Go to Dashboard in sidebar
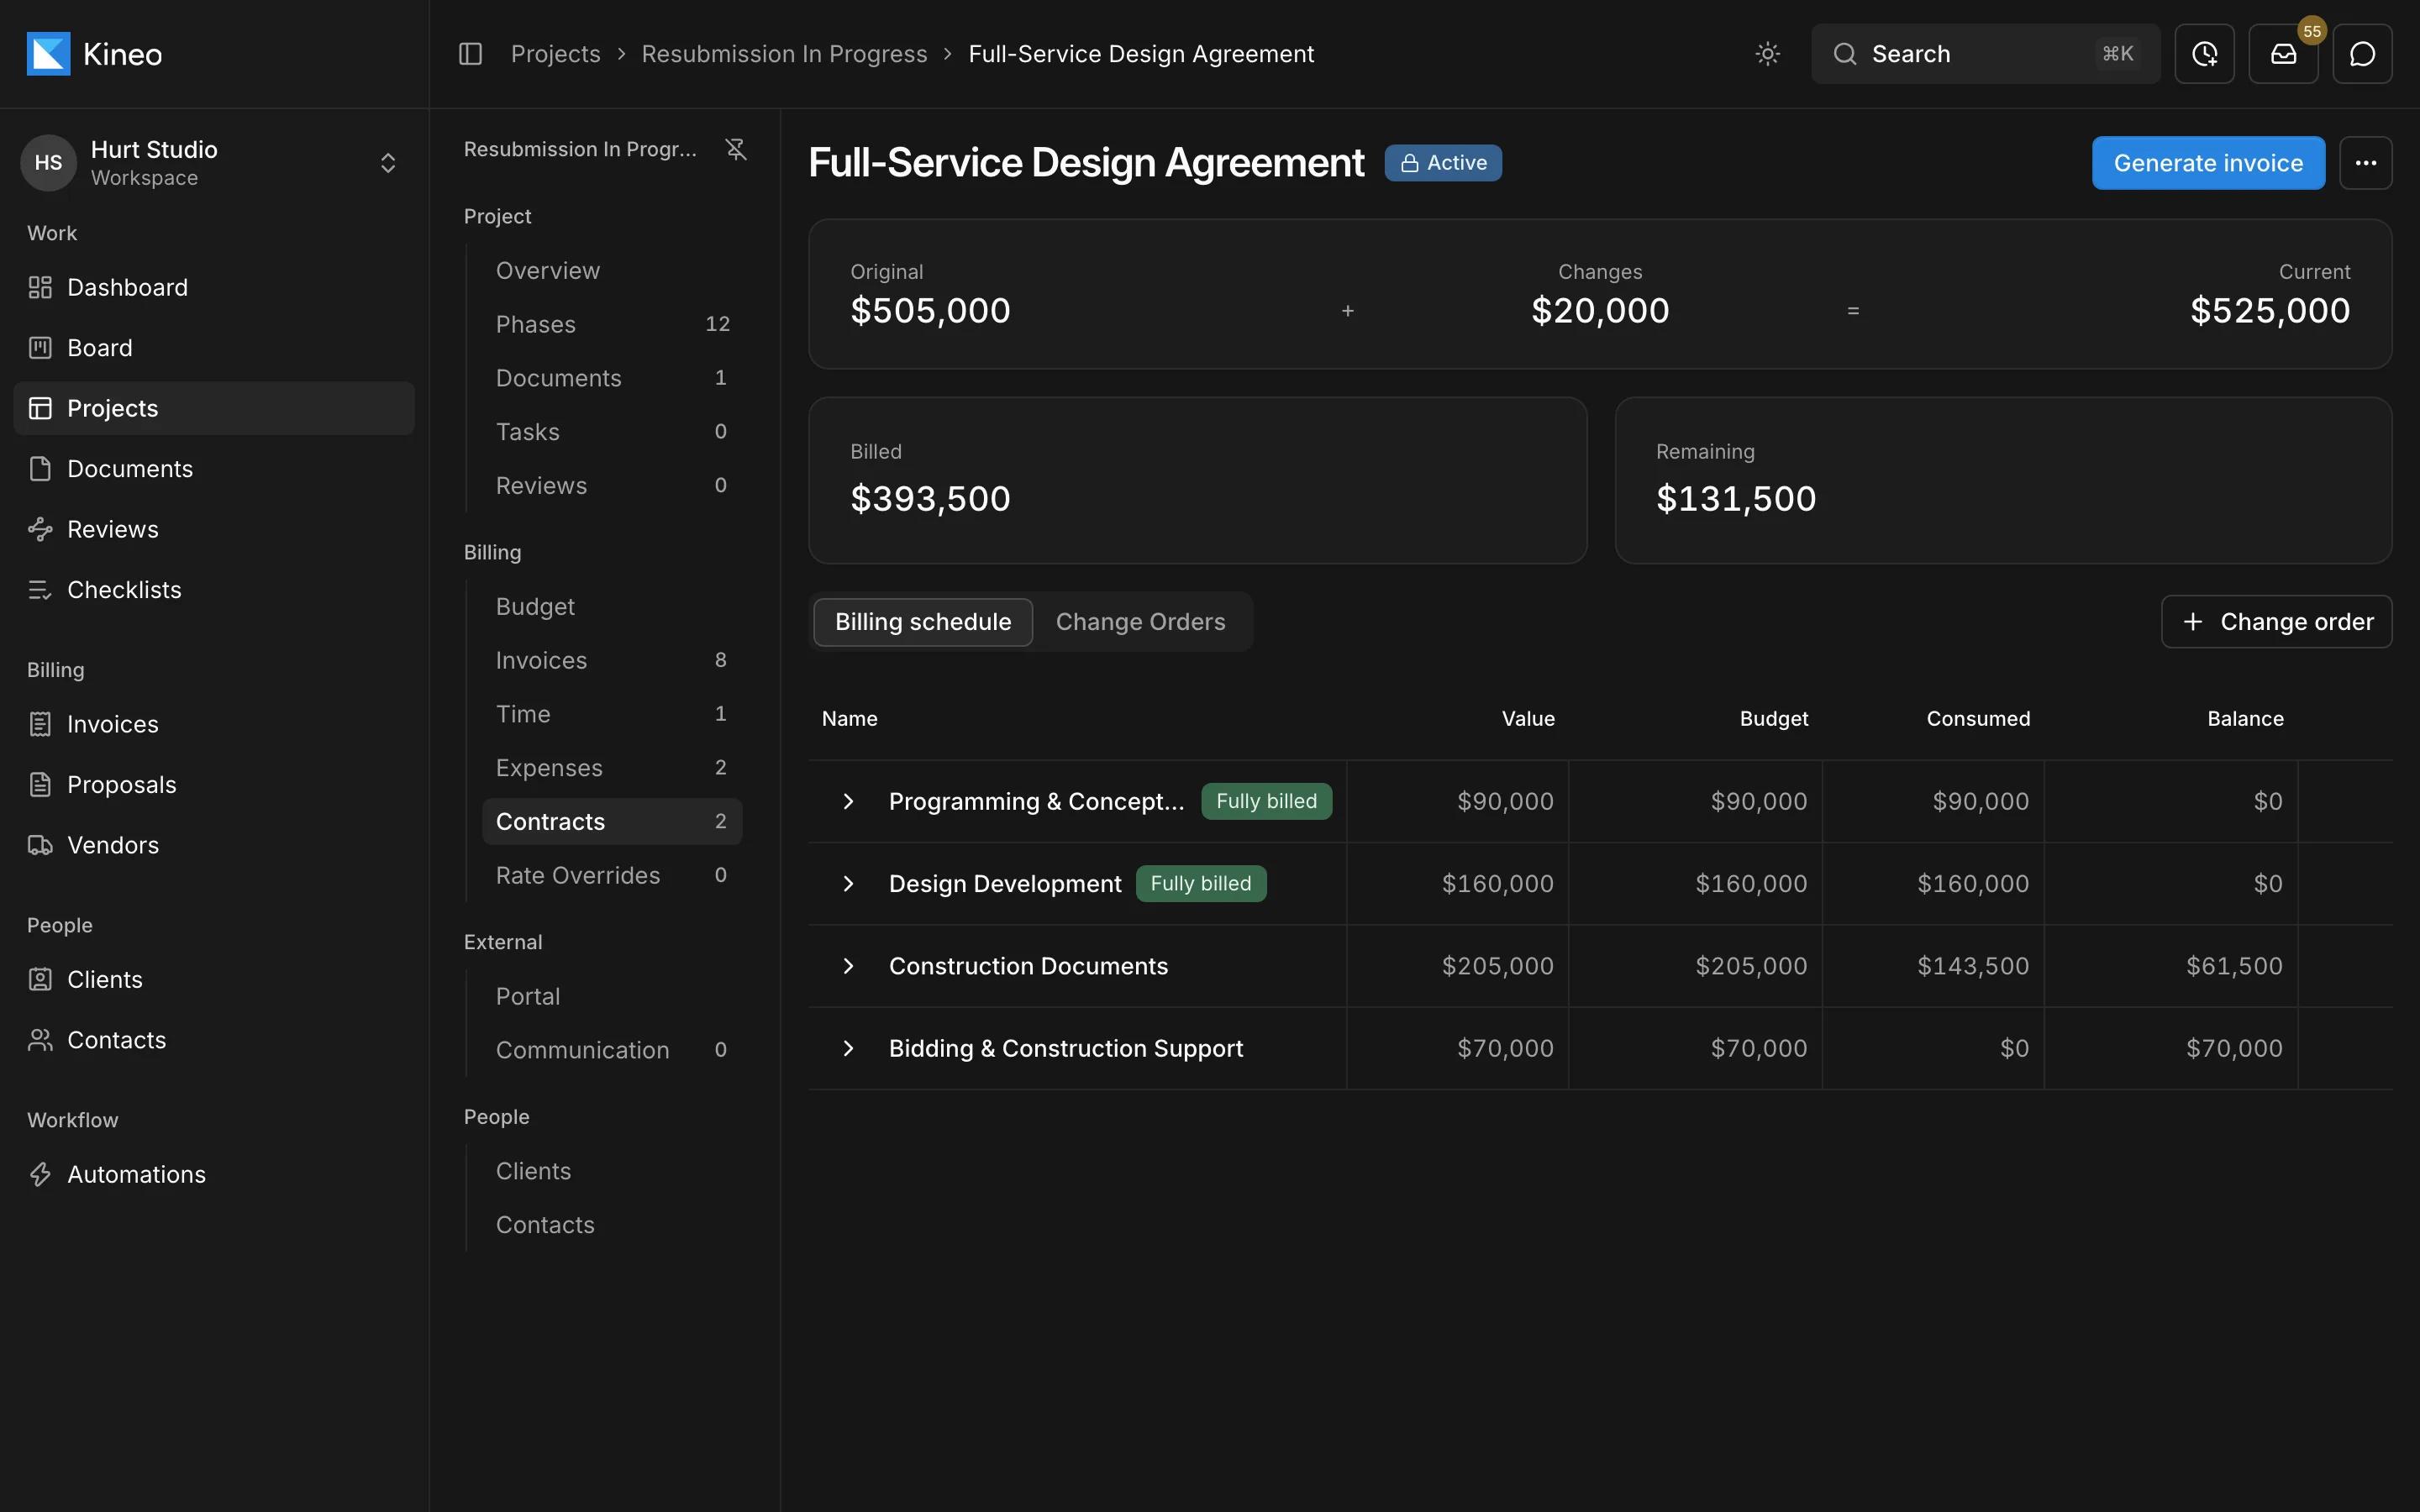The height and width of the screenshot is (1512, 2420). [214, 288]
